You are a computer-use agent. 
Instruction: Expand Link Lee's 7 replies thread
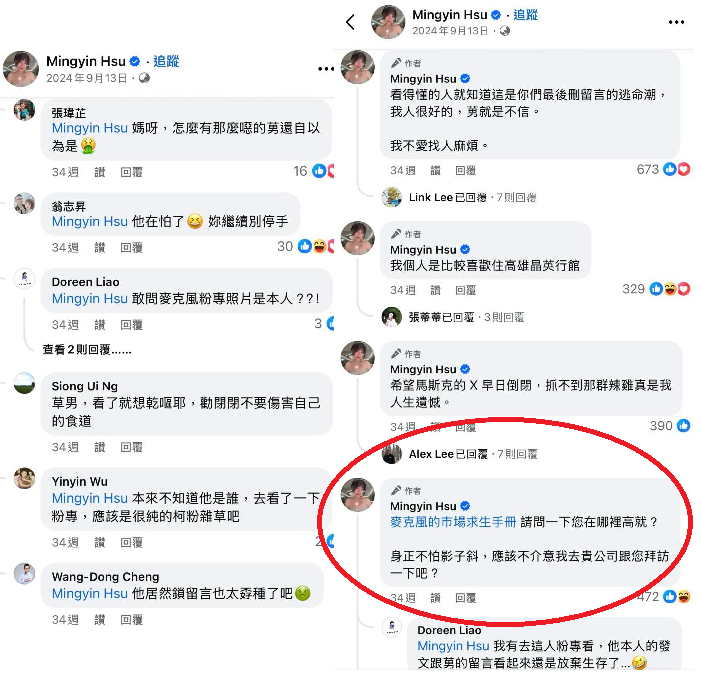point(472,197)
